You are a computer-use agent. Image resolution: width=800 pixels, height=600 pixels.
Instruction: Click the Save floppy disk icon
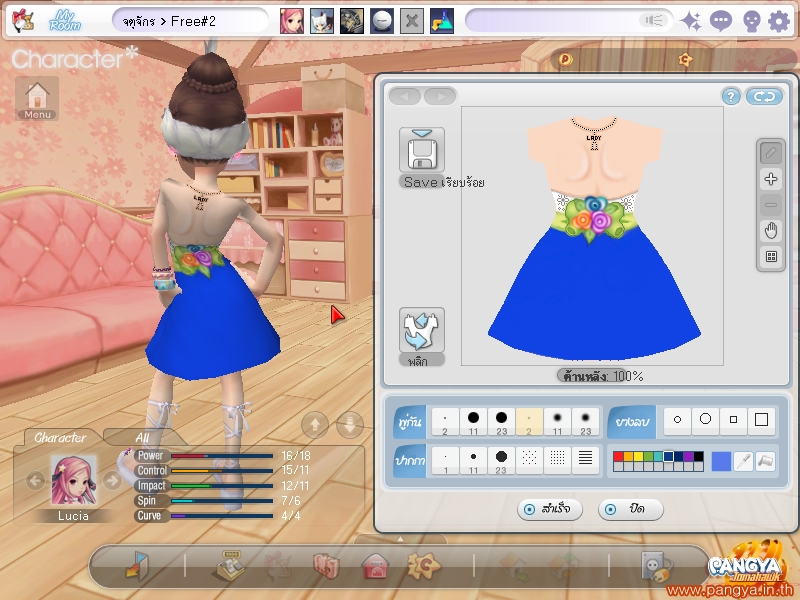click(421, 151)
